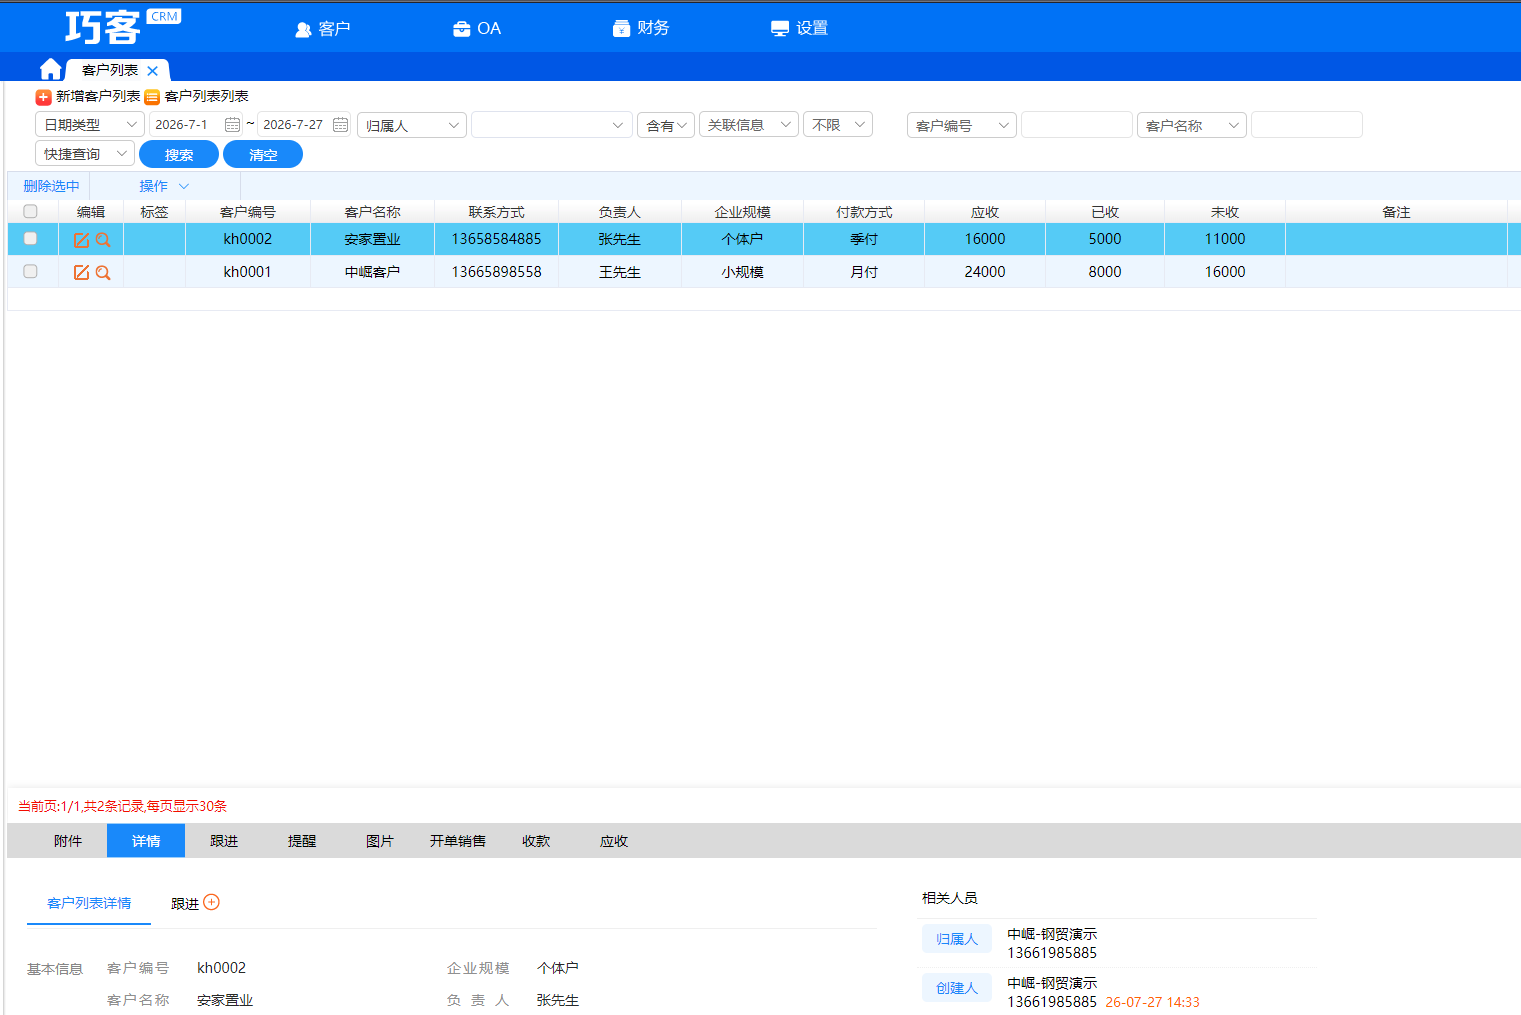Add a follow-up with the 跟进 plus icon

pyautogui.click(x=211, y=902)
